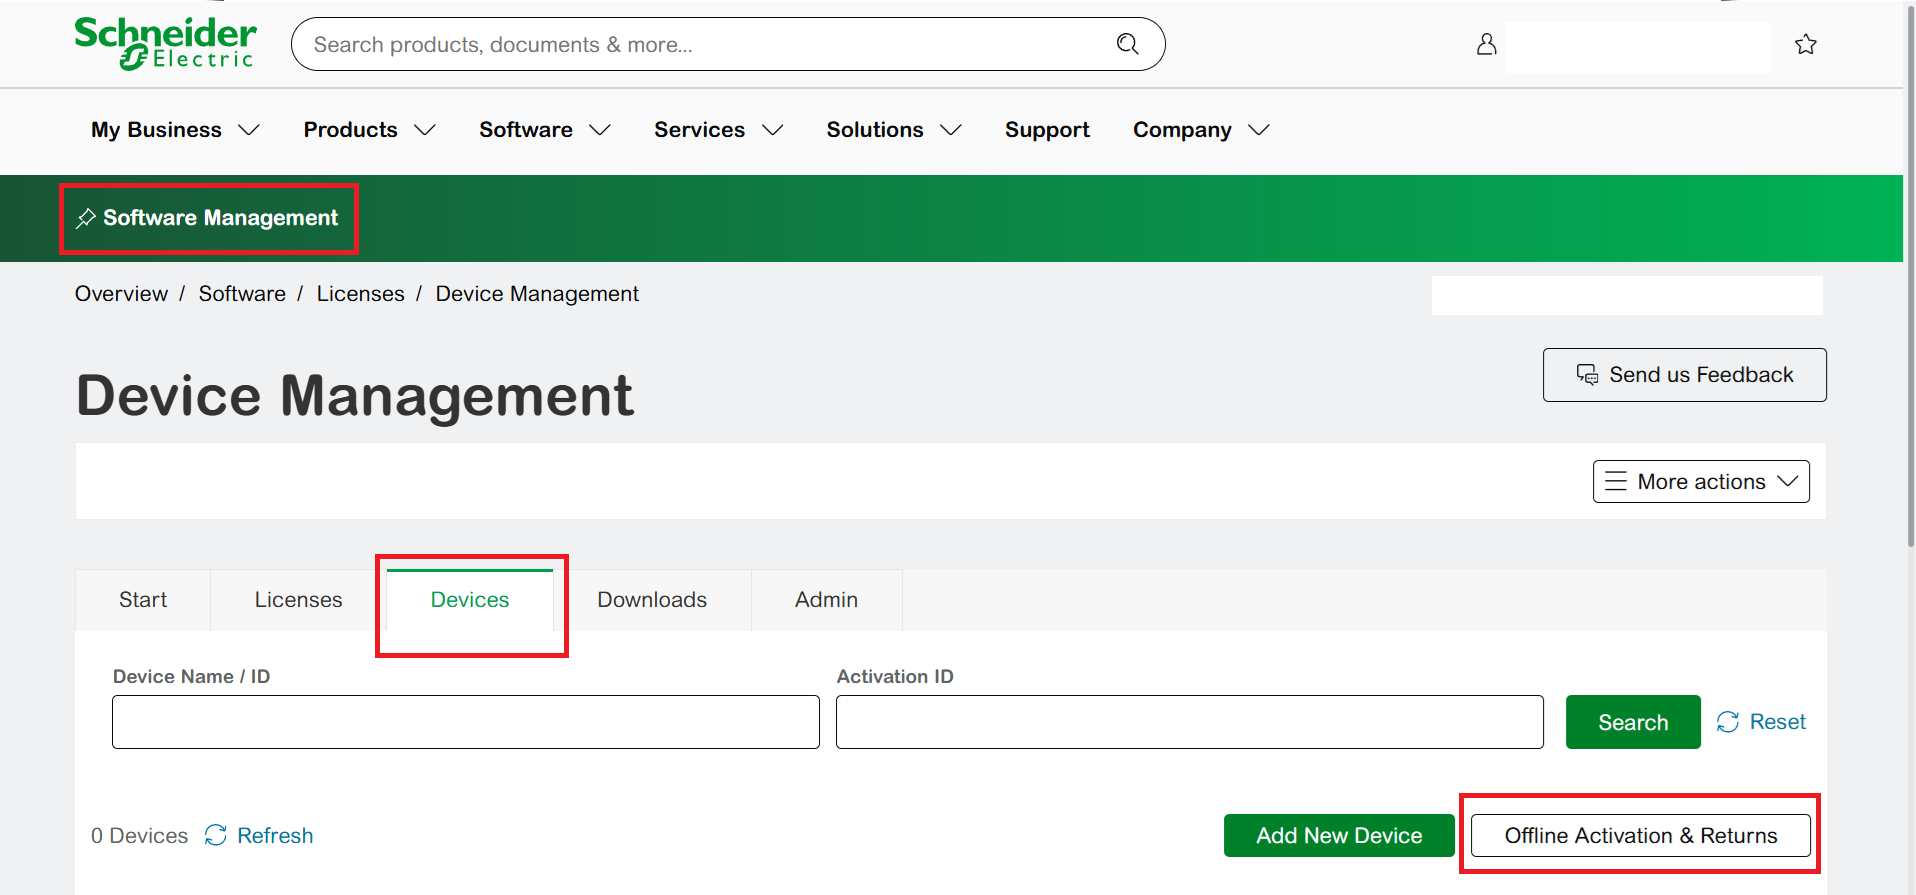Go to the Licenses breadcrumb
The image size is (1916, 895).
tap(360, 294)
